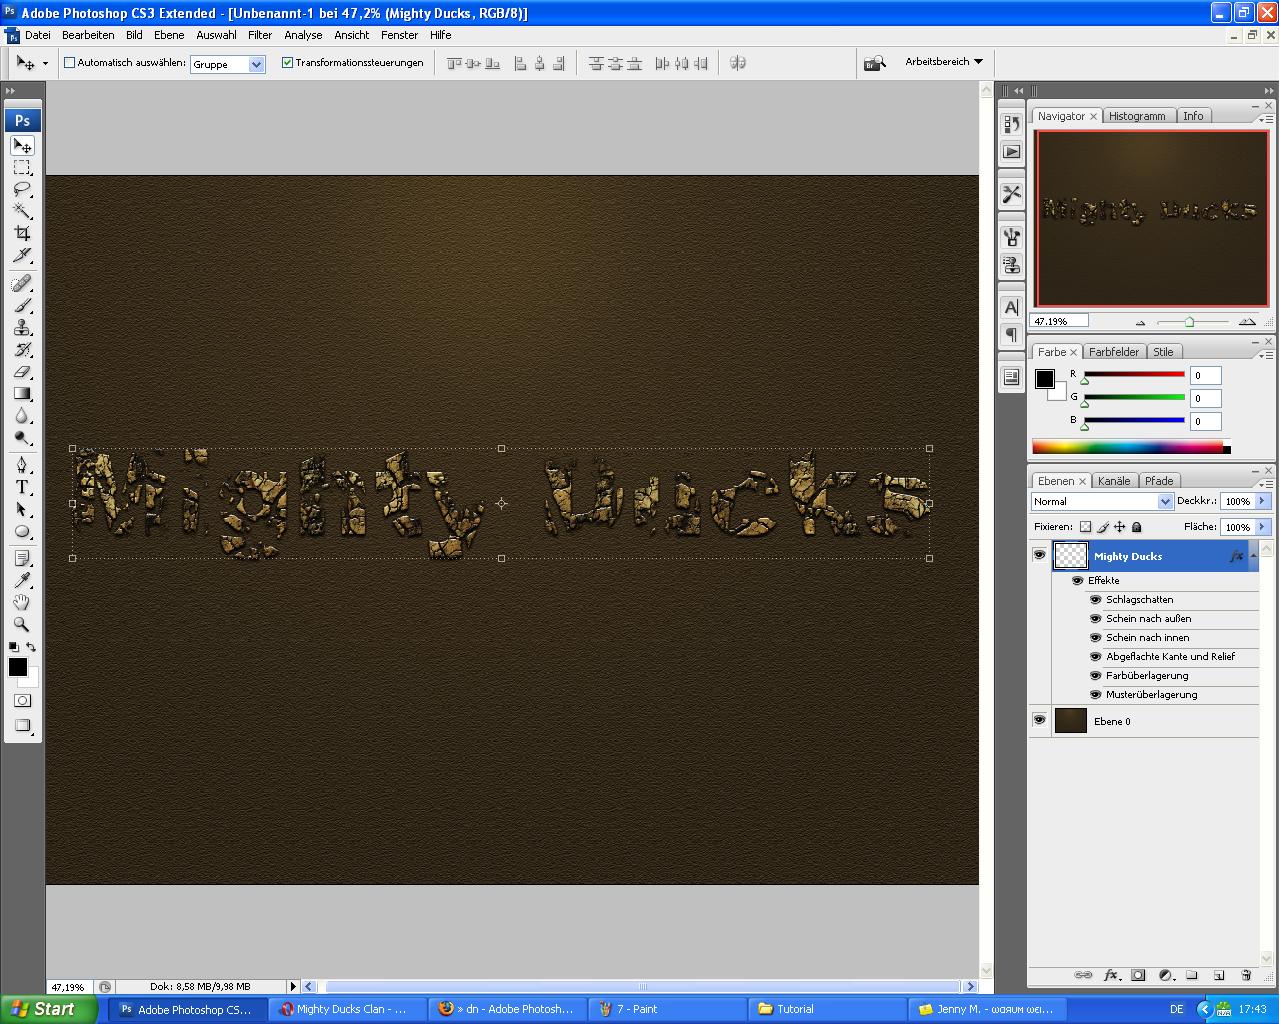Select the Horizontal Type tool
The image size is (1279, 1024).
pos(22,487)
